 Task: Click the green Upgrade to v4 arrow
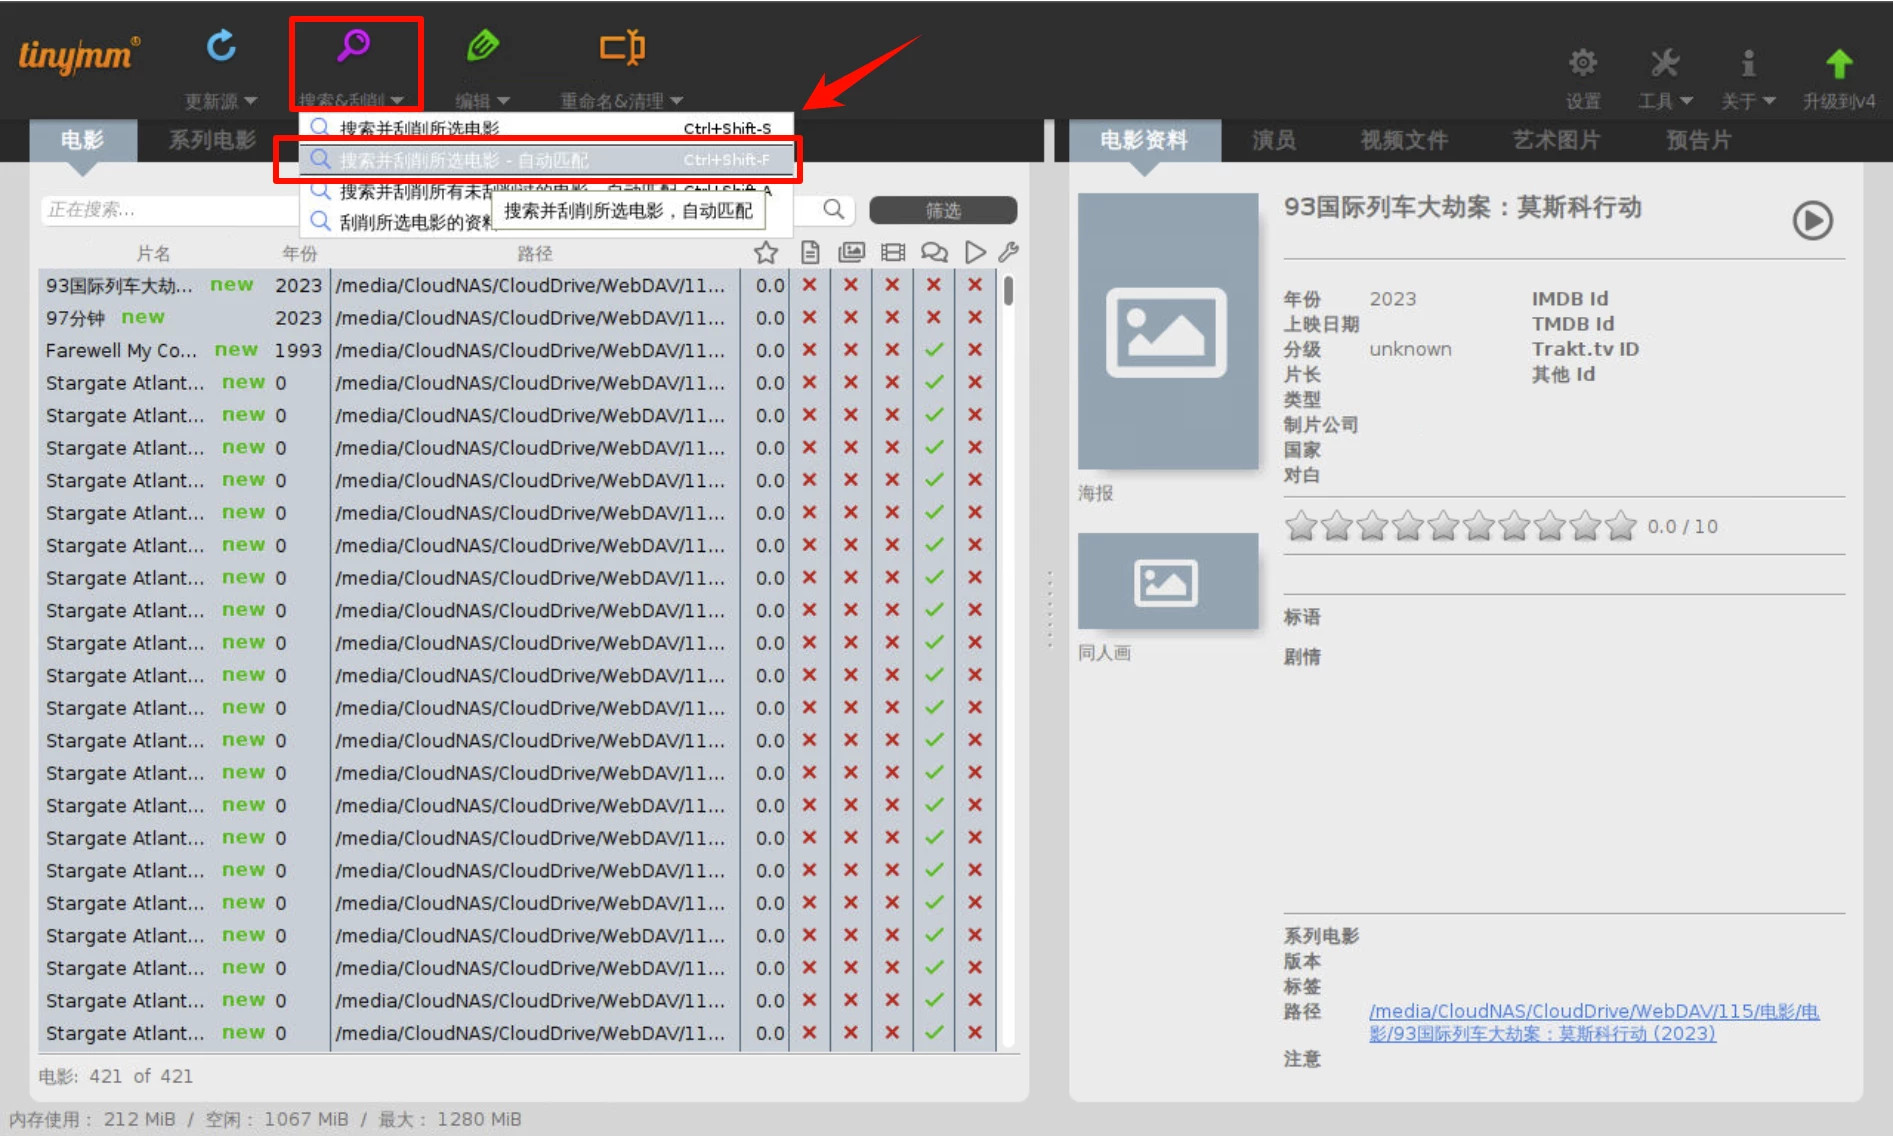click(x=1838, y=64)
